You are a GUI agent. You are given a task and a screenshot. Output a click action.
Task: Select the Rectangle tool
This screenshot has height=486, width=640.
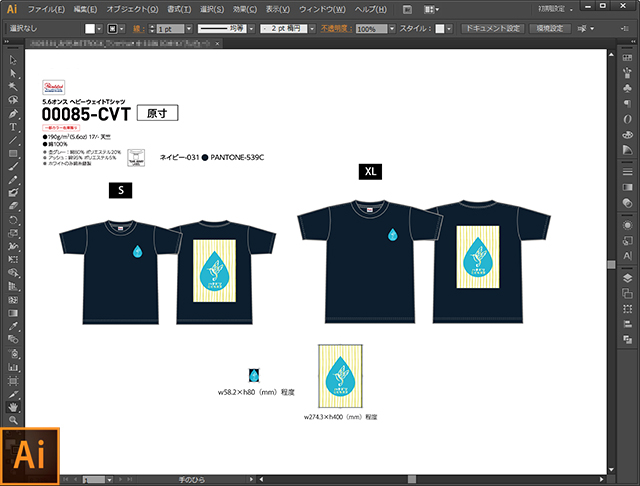coord(13,153)
